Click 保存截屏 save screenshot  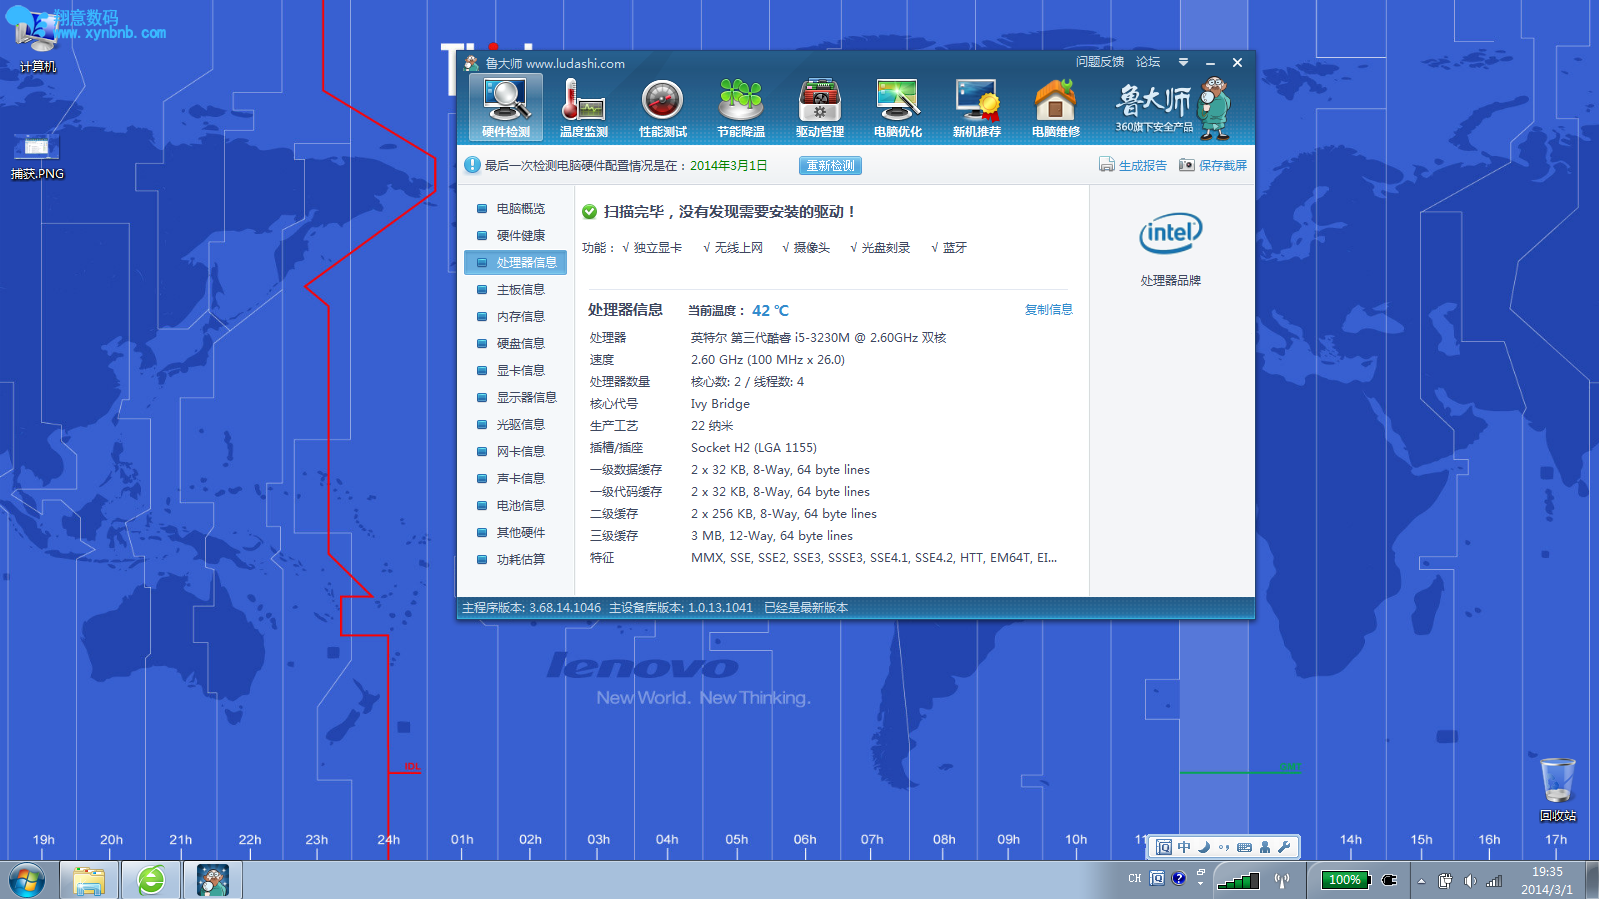1213,165
